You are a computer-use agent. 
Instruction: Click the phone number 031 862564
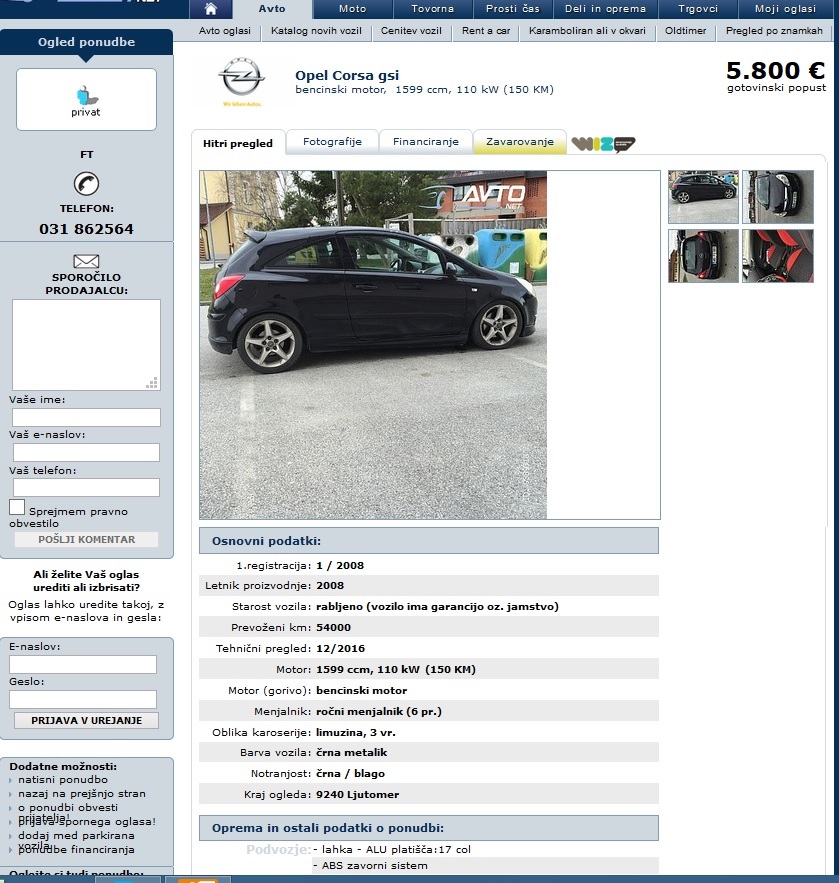coord(86,229)
